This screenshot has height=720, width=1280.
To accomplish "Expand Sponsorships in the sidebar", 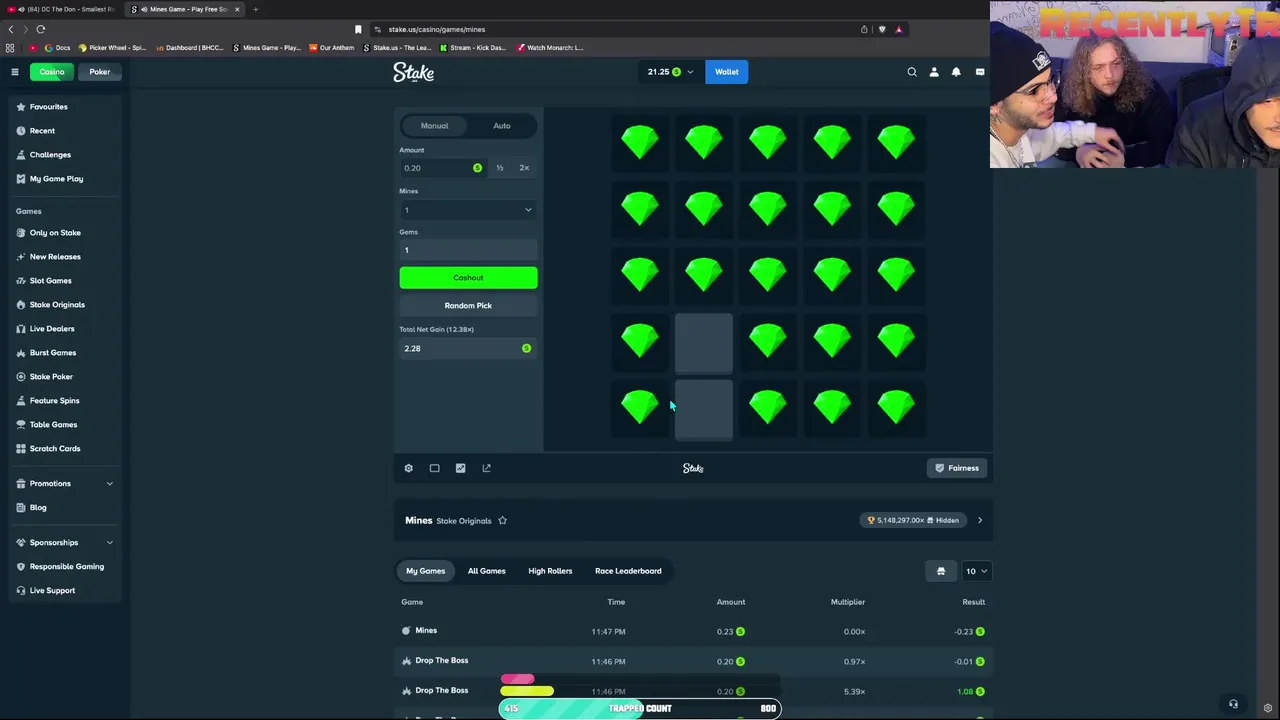I will pyautogui.click(x=64, y=543).
